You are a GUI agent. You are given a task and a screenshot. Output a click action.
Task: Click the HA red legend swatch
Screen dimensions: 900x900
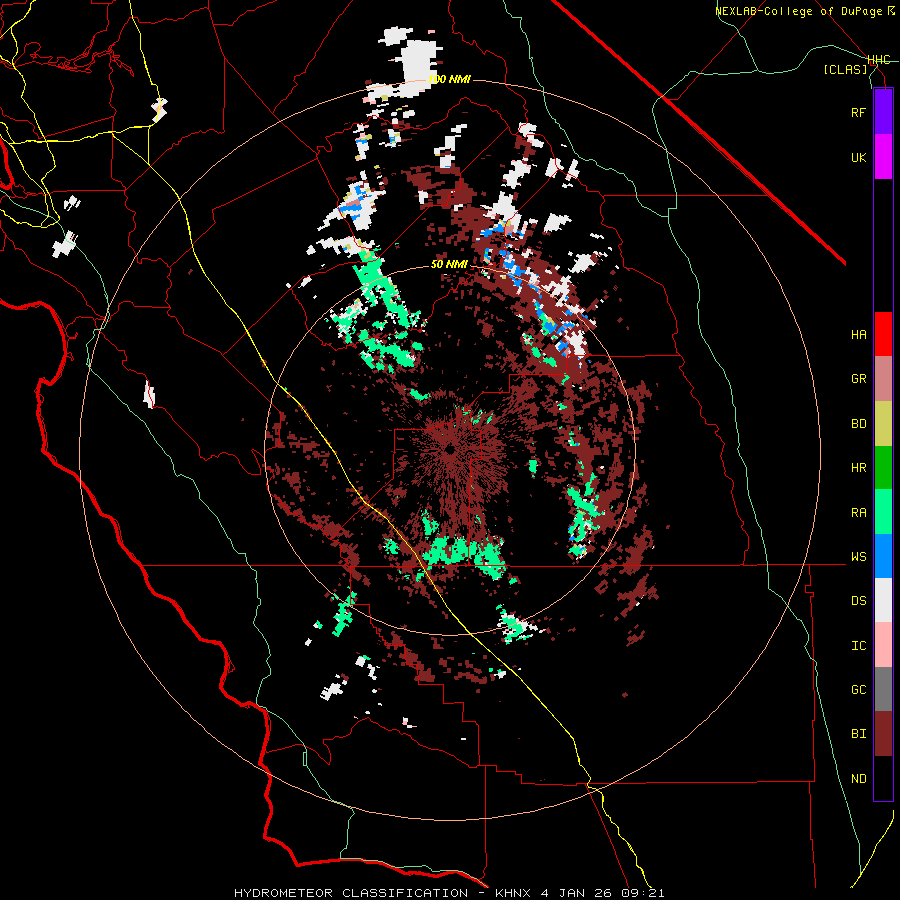[x=883, y=334]
